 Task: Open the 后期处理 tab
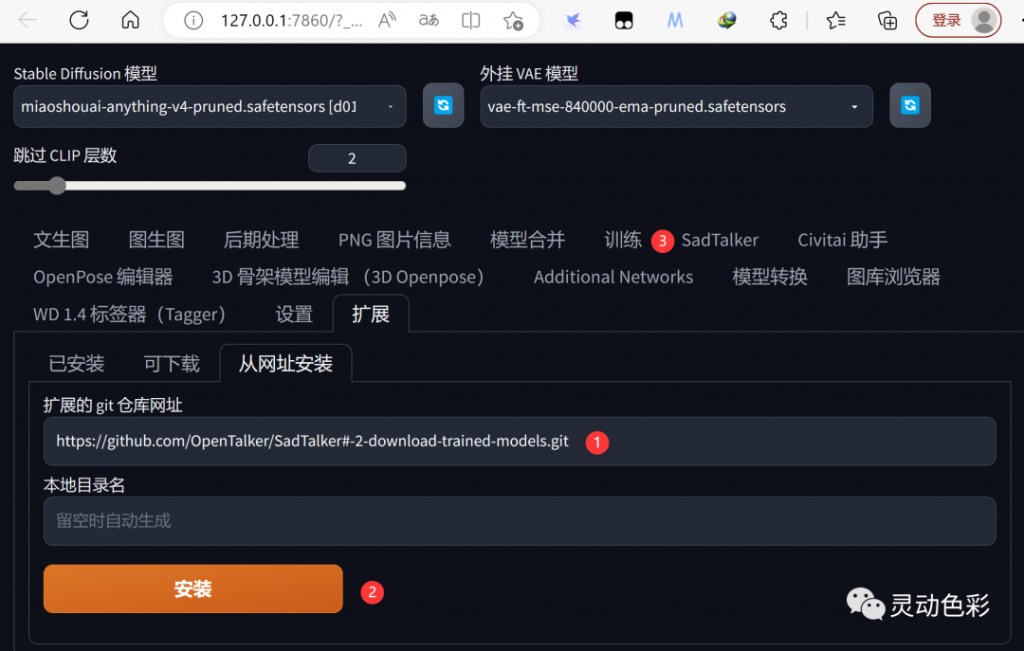pyautogui.click(x=261, y=240)
